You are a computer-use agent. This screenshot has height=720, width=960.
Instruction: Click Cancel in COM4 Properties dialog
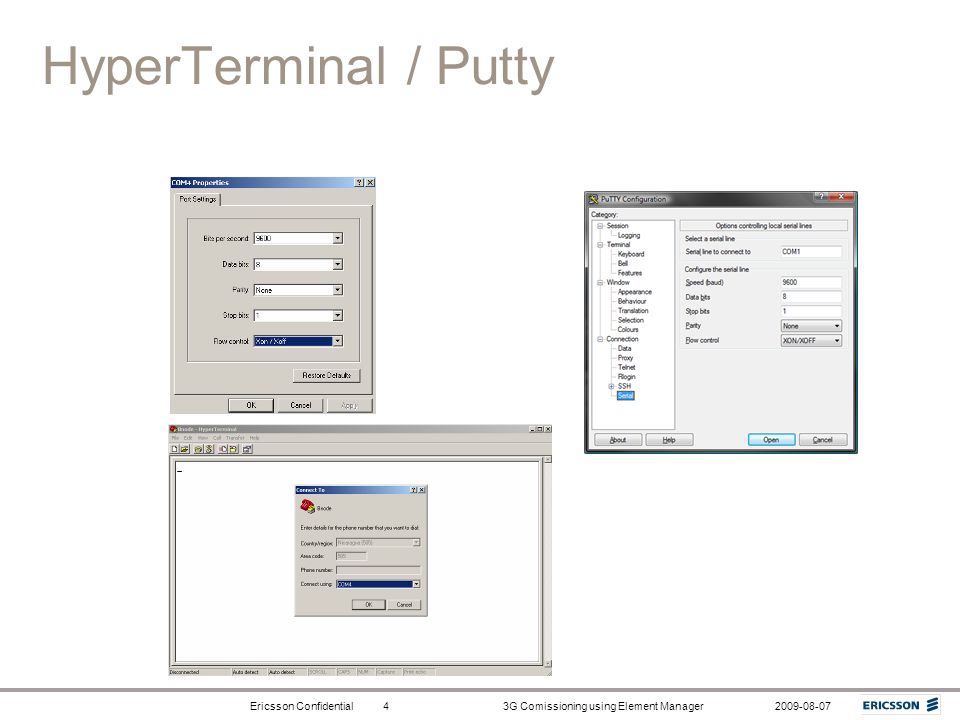[x=301, y=405]
